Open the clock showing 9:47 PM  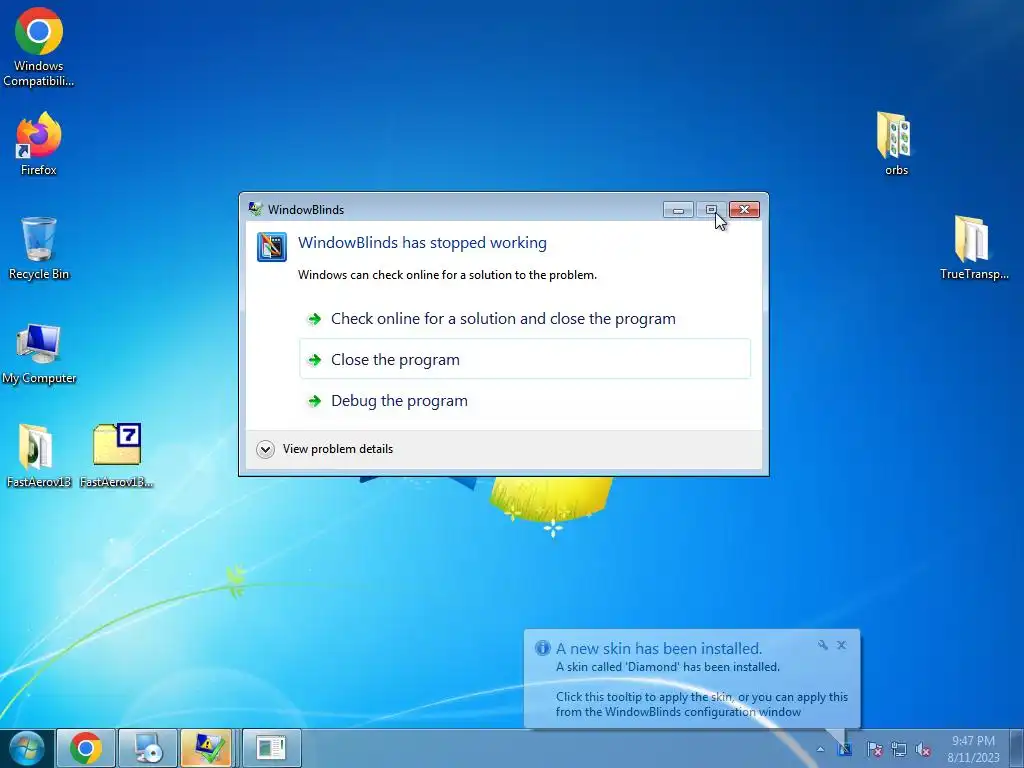pos(973,749)
